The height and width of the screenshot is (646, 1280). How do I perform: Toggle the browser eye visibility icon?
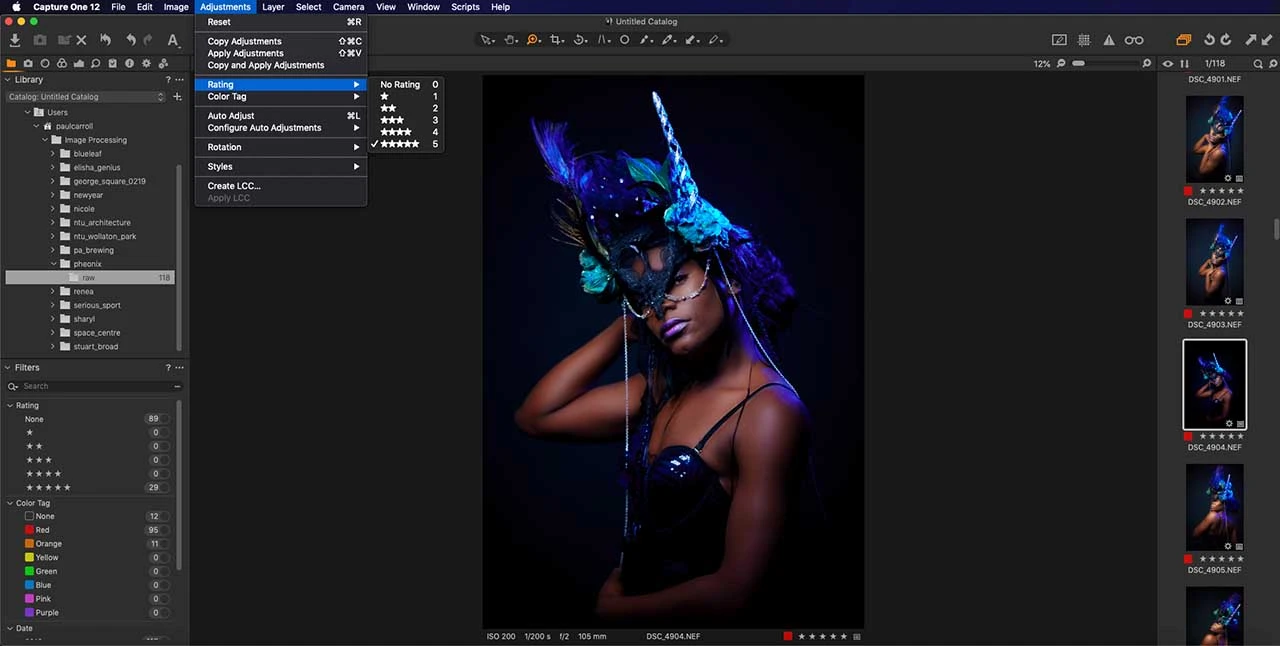click(1168, 63)
